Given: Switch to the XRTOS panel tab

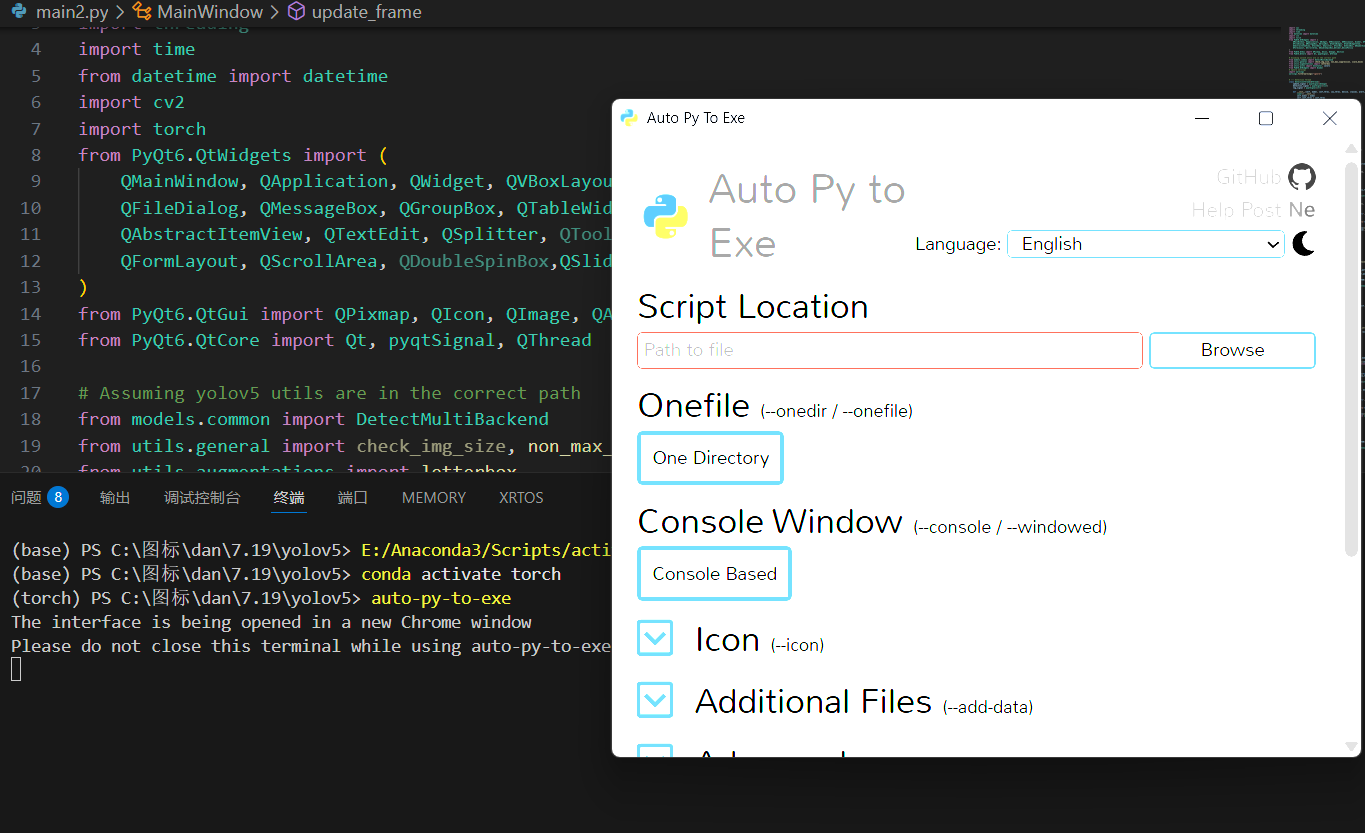Looking at the screenshot, I should (x=521, y=497).
